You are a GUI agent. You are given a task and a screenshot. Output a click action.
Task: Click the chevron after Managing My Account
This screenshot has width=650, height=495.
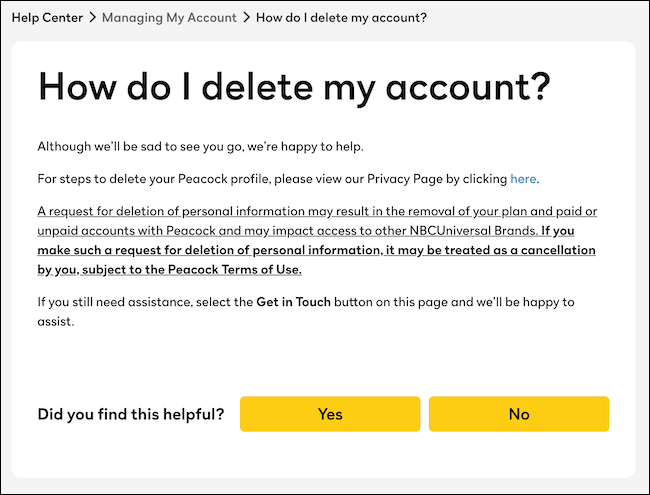(x=247, y=17)
